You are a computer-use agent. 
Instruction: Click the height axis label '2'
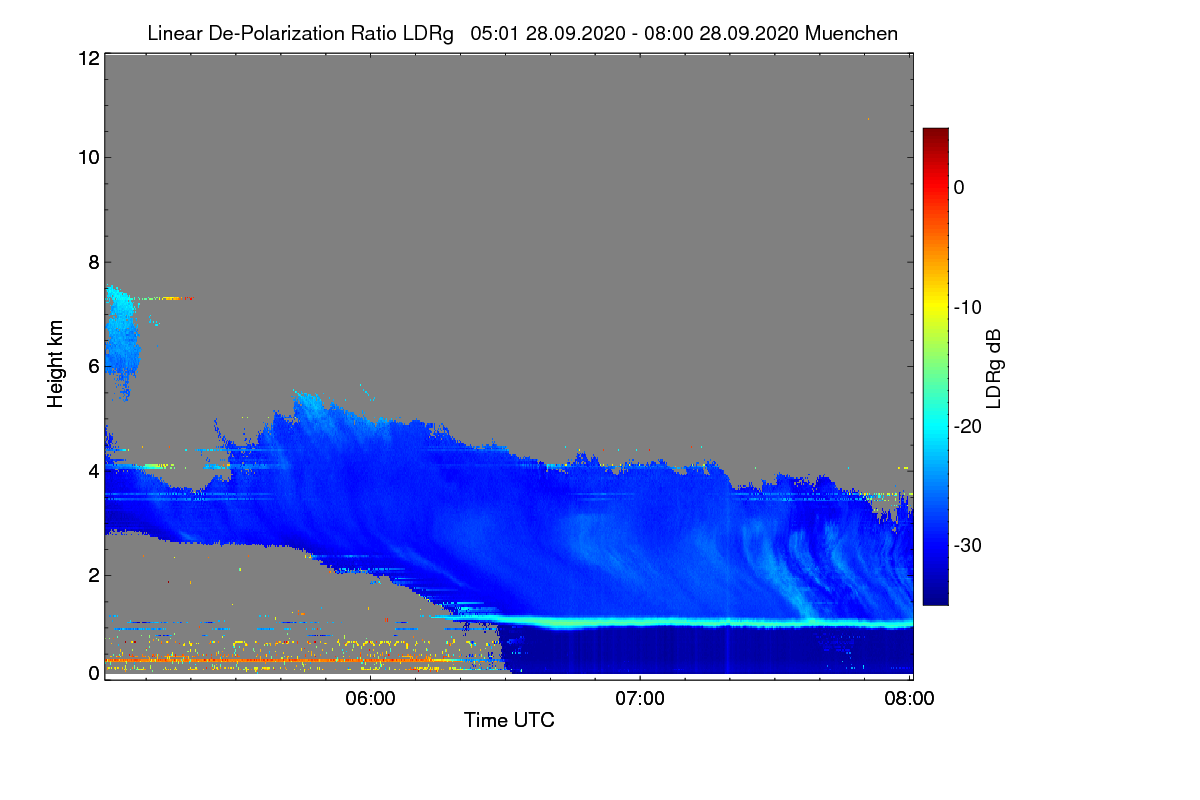(93, 575)
